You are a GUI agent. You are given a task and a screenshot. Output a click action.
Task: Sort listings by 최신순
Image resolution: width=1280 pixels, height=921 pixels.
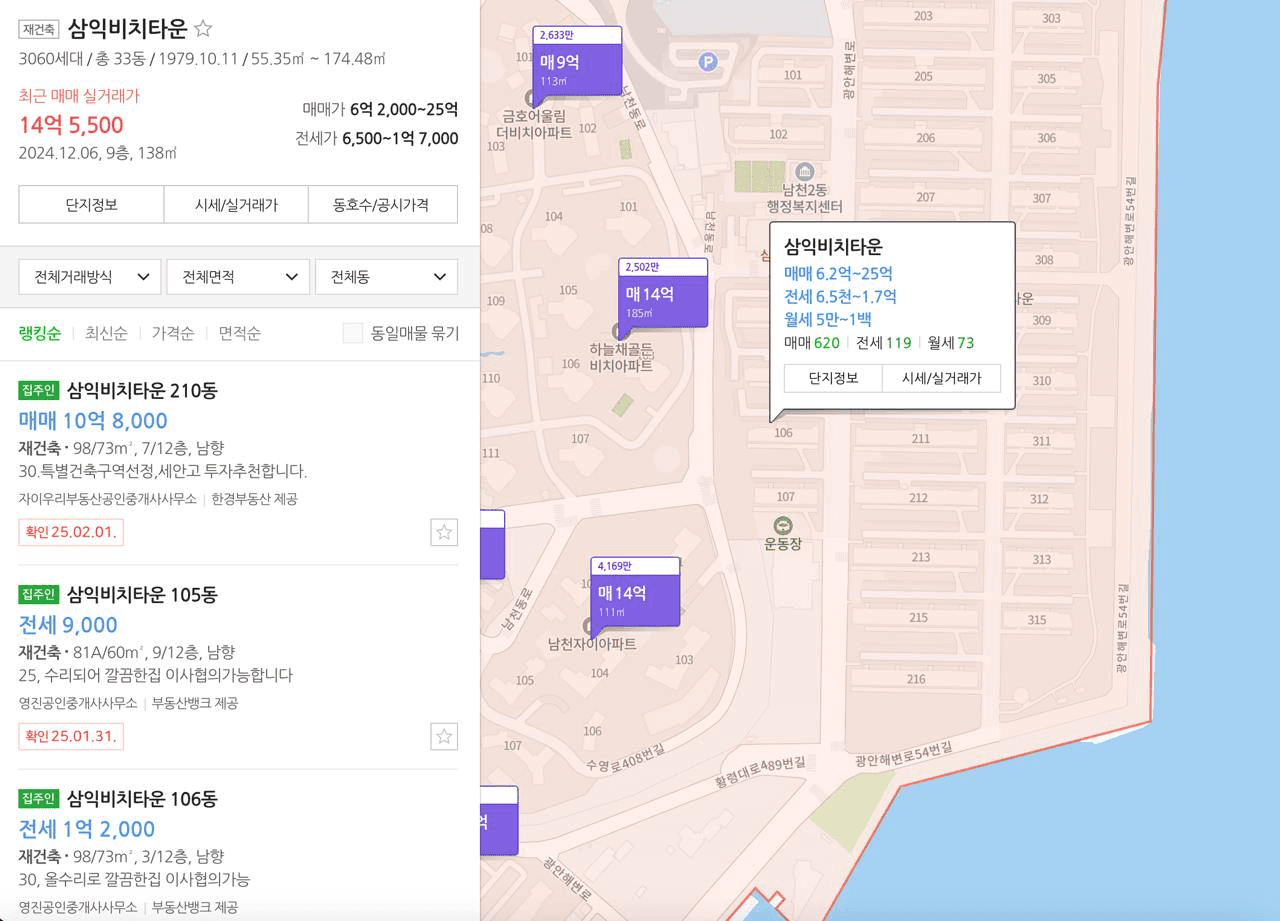click(106, 333)
